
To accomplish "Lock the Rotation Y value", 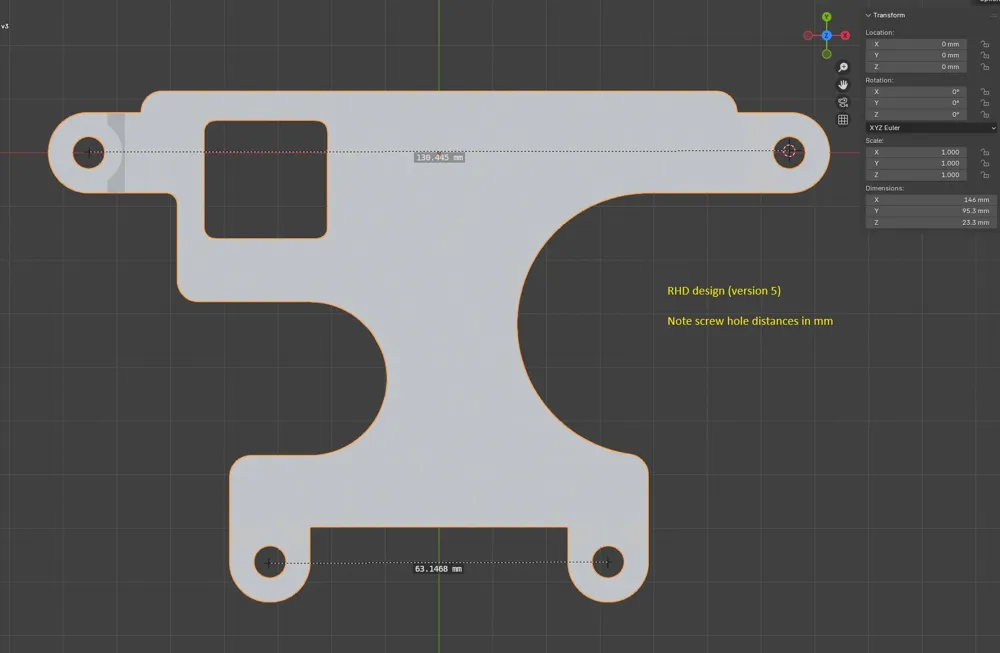I will [985, 103].
